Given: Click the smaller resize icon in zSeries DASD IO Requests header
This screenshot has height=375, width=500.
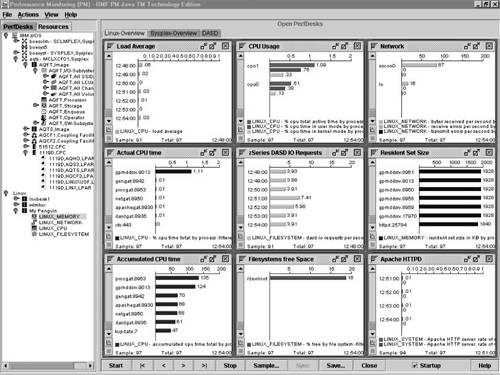Looking at the screenshot, I should click(335, 152).
